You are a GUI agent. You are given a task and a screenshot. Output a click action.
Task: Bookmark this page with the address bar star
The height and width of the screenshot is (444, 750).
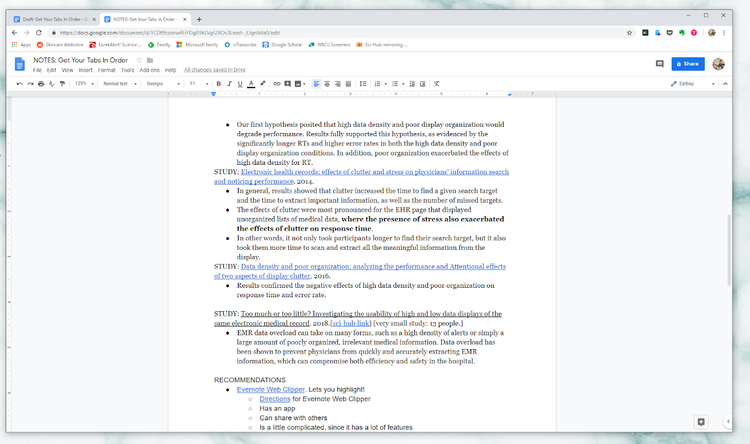pos(629,33)
